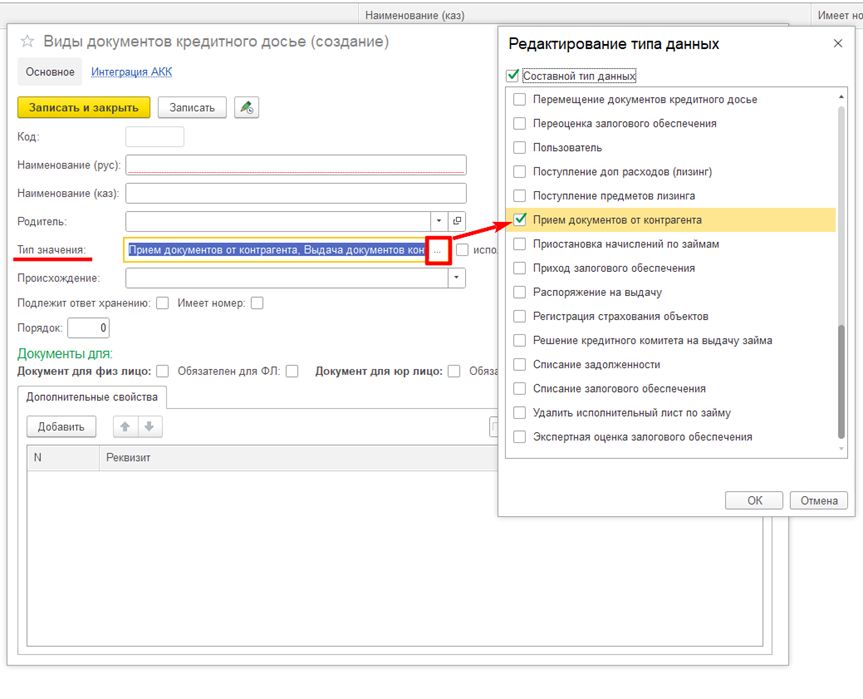Focus the Наименование (рус) input field

[x=296, y=165]
